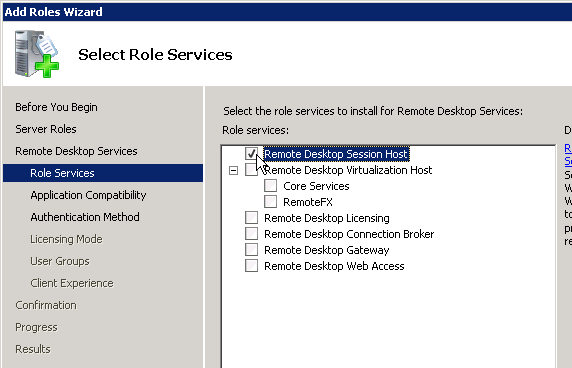Tick the RemoteFX checkbox
Image resolution: width=572 pixels, height=368 pixels.
coord(270,202)
